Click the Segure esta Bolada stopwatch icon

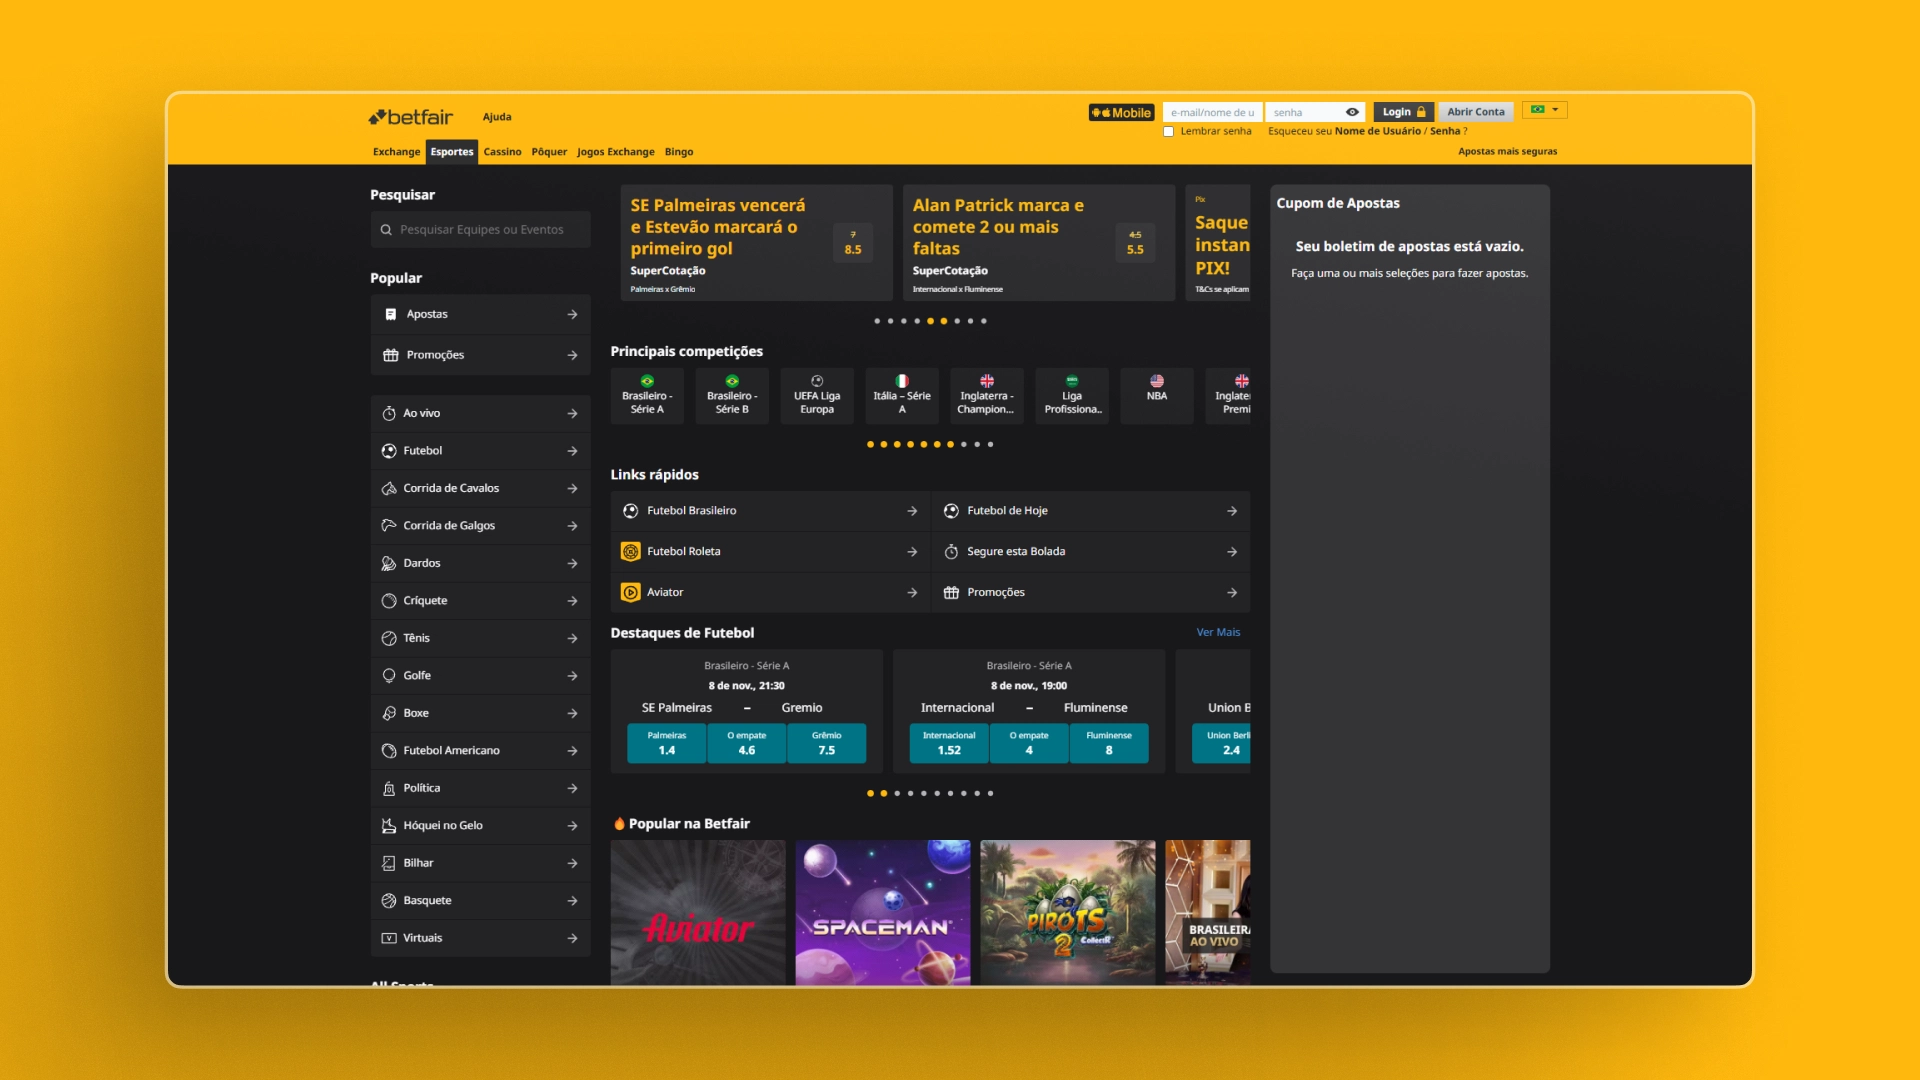click(x=951, y=552)
